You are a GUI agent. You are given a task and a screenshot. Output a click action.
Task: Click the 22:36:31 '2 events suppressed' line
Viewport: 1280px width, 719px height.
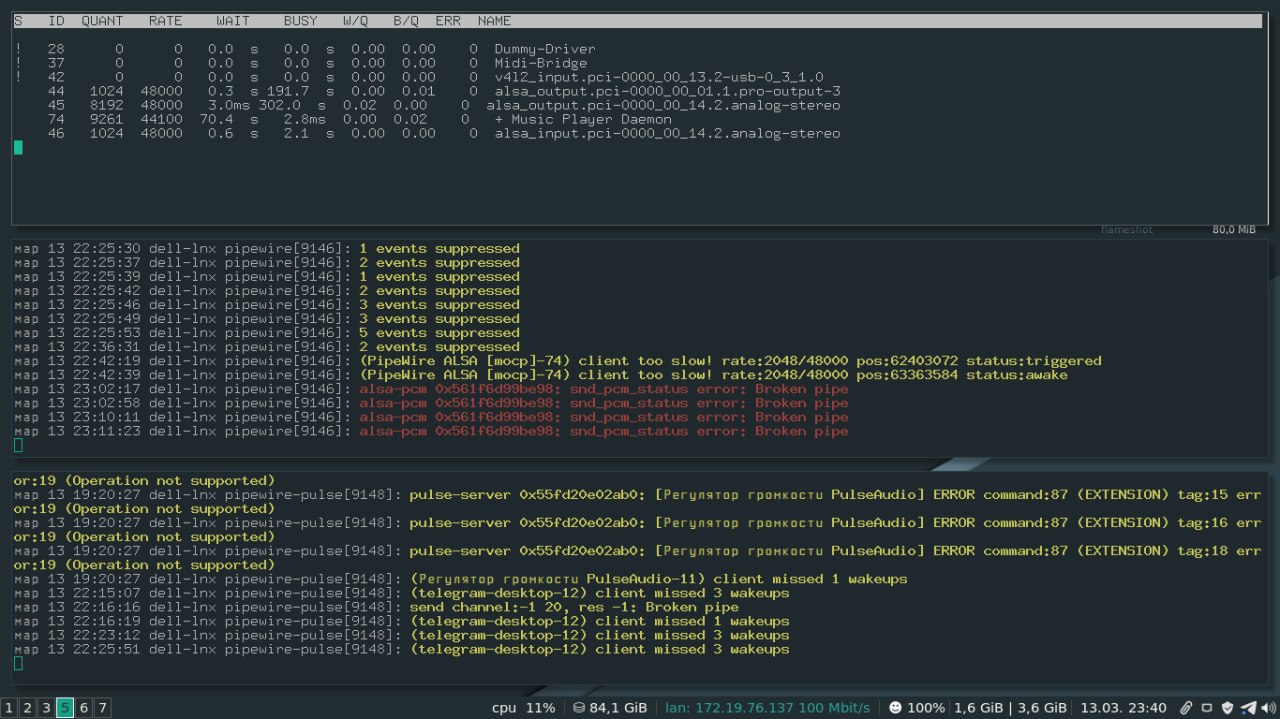[x=267, y=347]
